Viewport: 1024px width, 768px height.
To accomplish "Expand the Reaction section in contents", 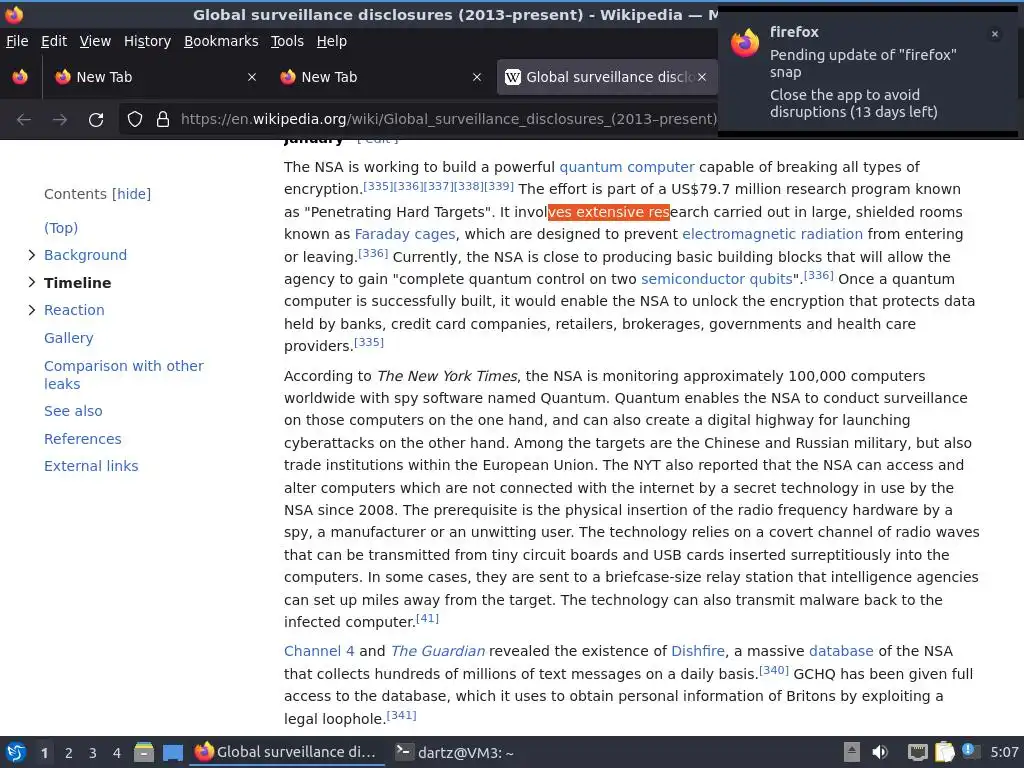I will (x=31, y=310).
